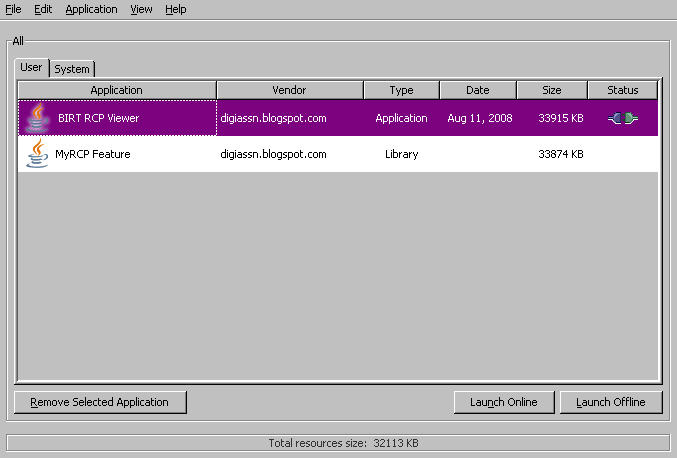The width and height of the screenshot is (677, 458).
Task: Sort by the Date column header
Action: tap(478, 90)
